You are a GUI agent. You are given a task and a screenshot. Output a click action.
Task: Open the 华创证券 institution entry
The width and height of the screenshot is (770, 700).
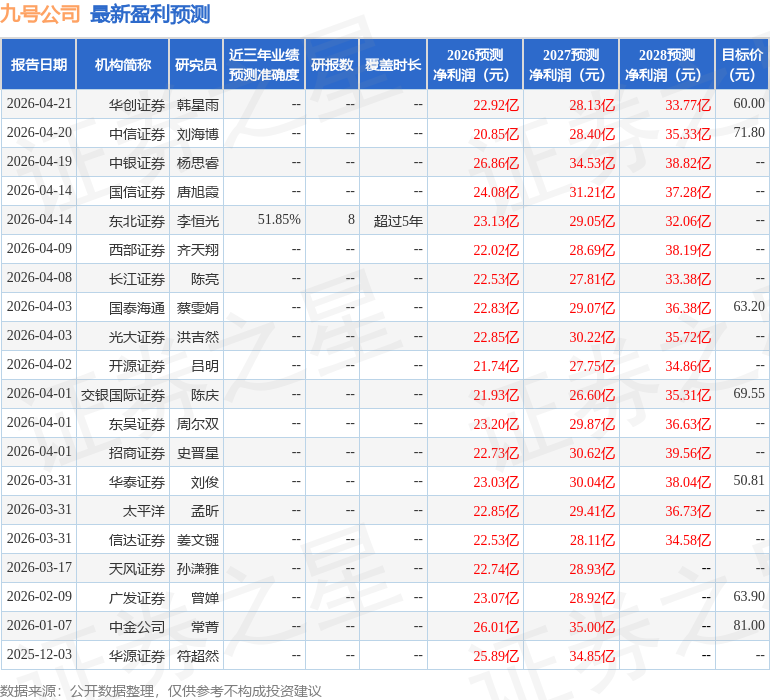click(x=137, y=105)
